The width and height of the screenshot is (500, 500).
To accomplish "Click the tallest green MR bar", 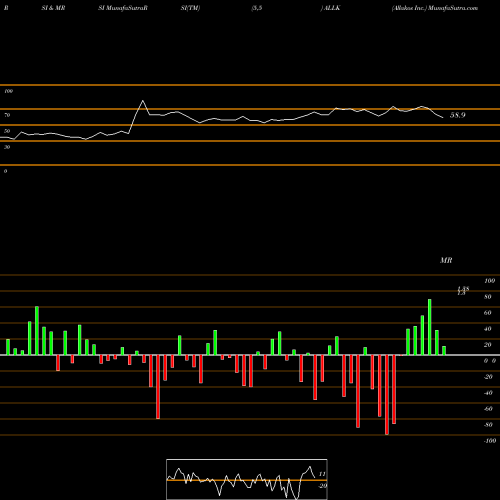I will click(430, 327).
